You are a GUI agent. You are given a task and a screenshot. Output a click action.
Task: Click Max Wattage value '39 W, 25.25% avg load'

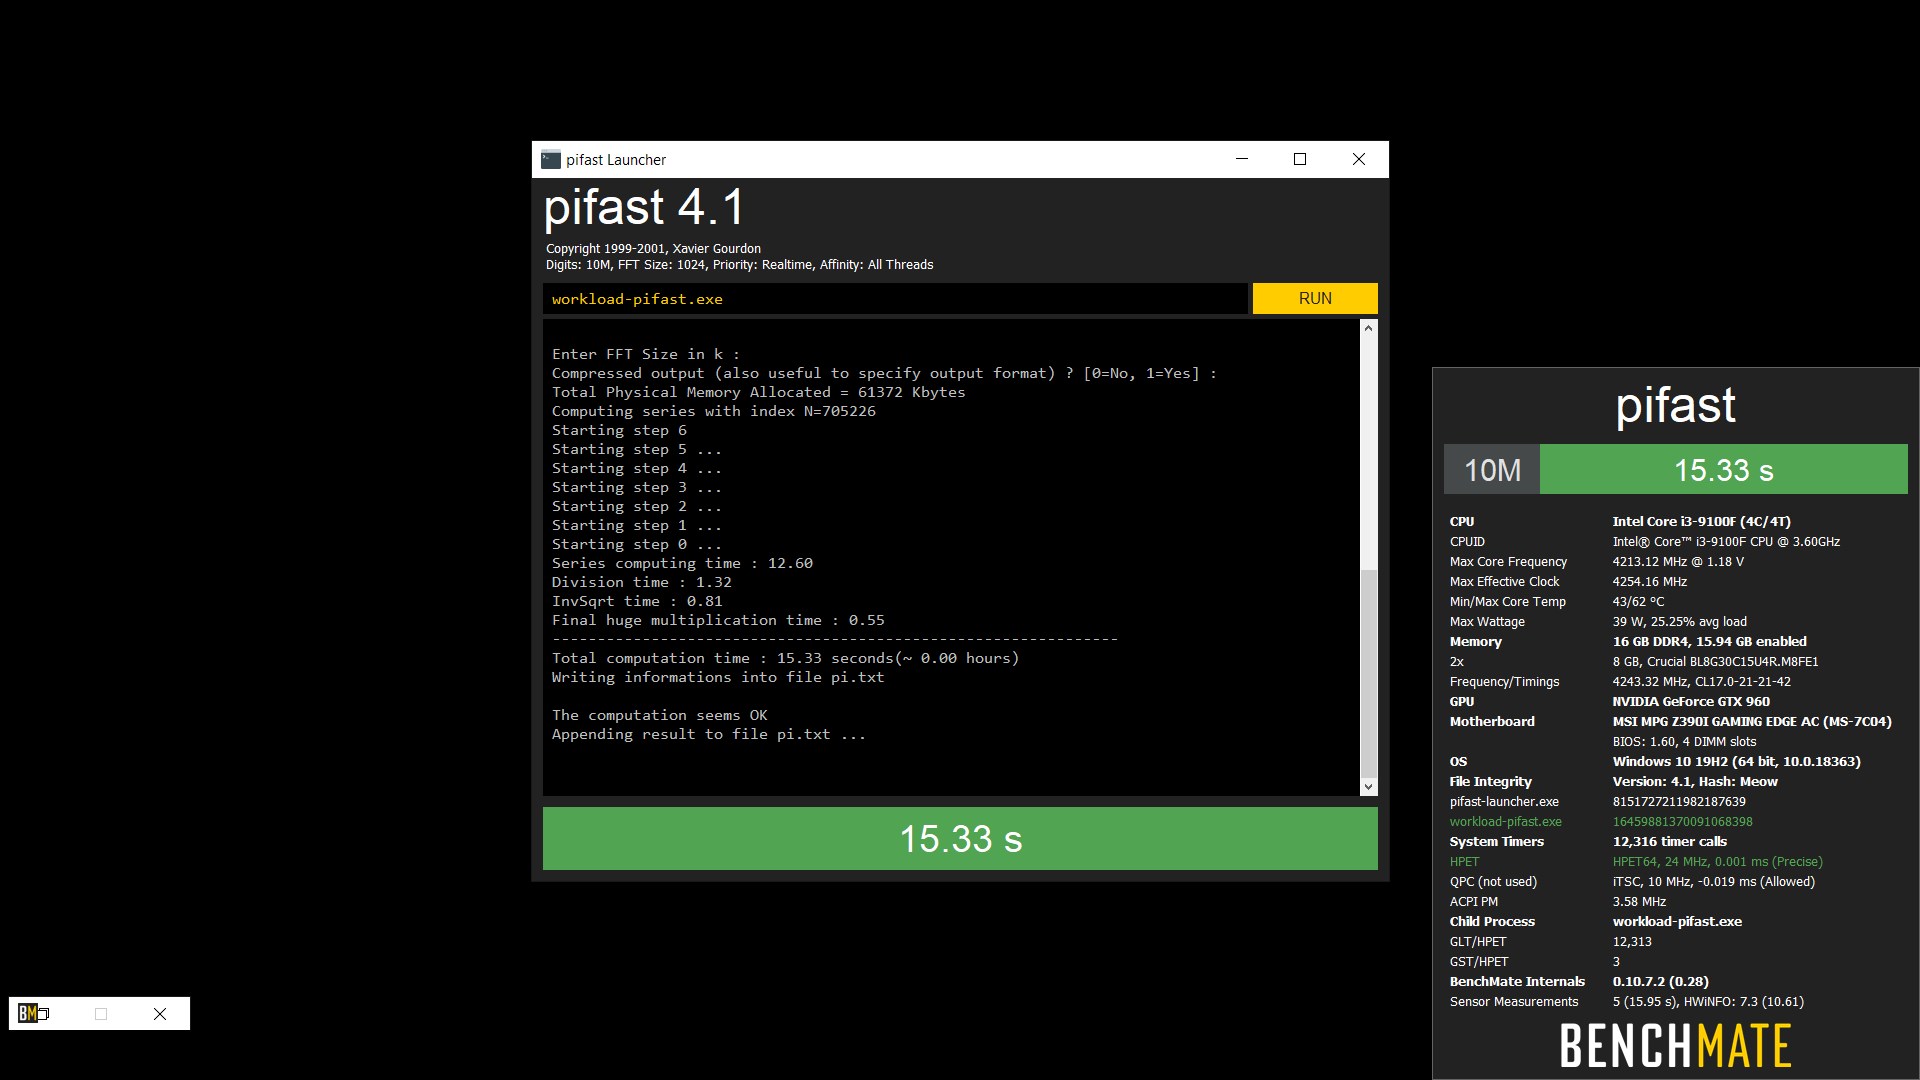click(x=1680, y=622)
